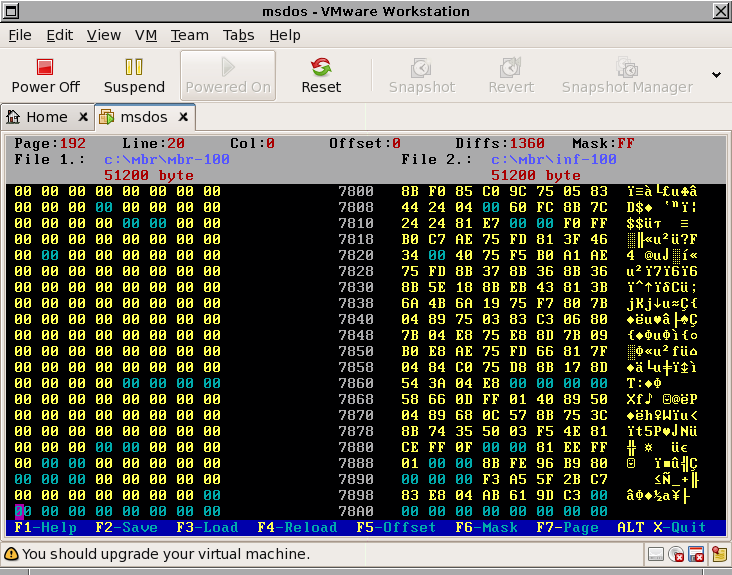Viewport: 732px width, 575px height.
Task: Take a Snapshot of the VM
Action: [x=422, y=76]
